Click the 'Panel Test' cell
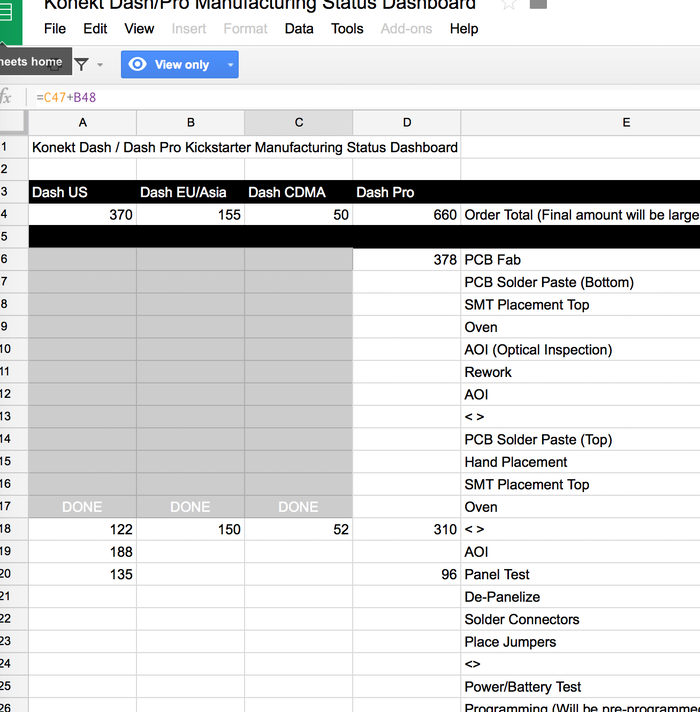 tap(581, 574)
